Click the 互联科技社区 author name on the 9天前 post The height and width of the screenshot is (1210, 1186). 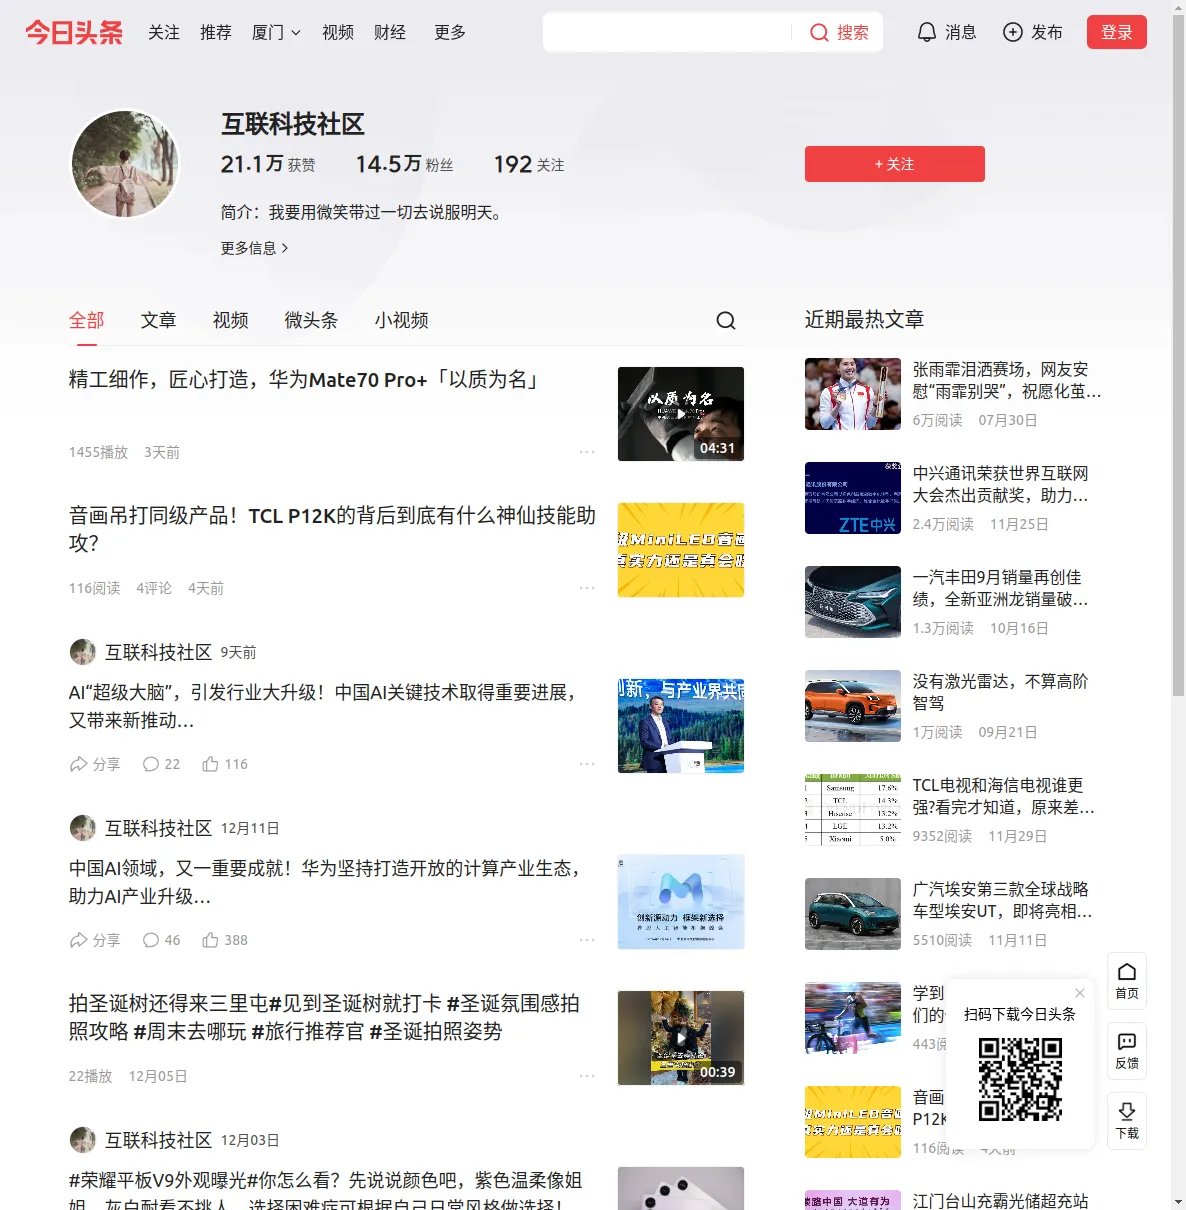pyautogui.click(x=159, y=652)
